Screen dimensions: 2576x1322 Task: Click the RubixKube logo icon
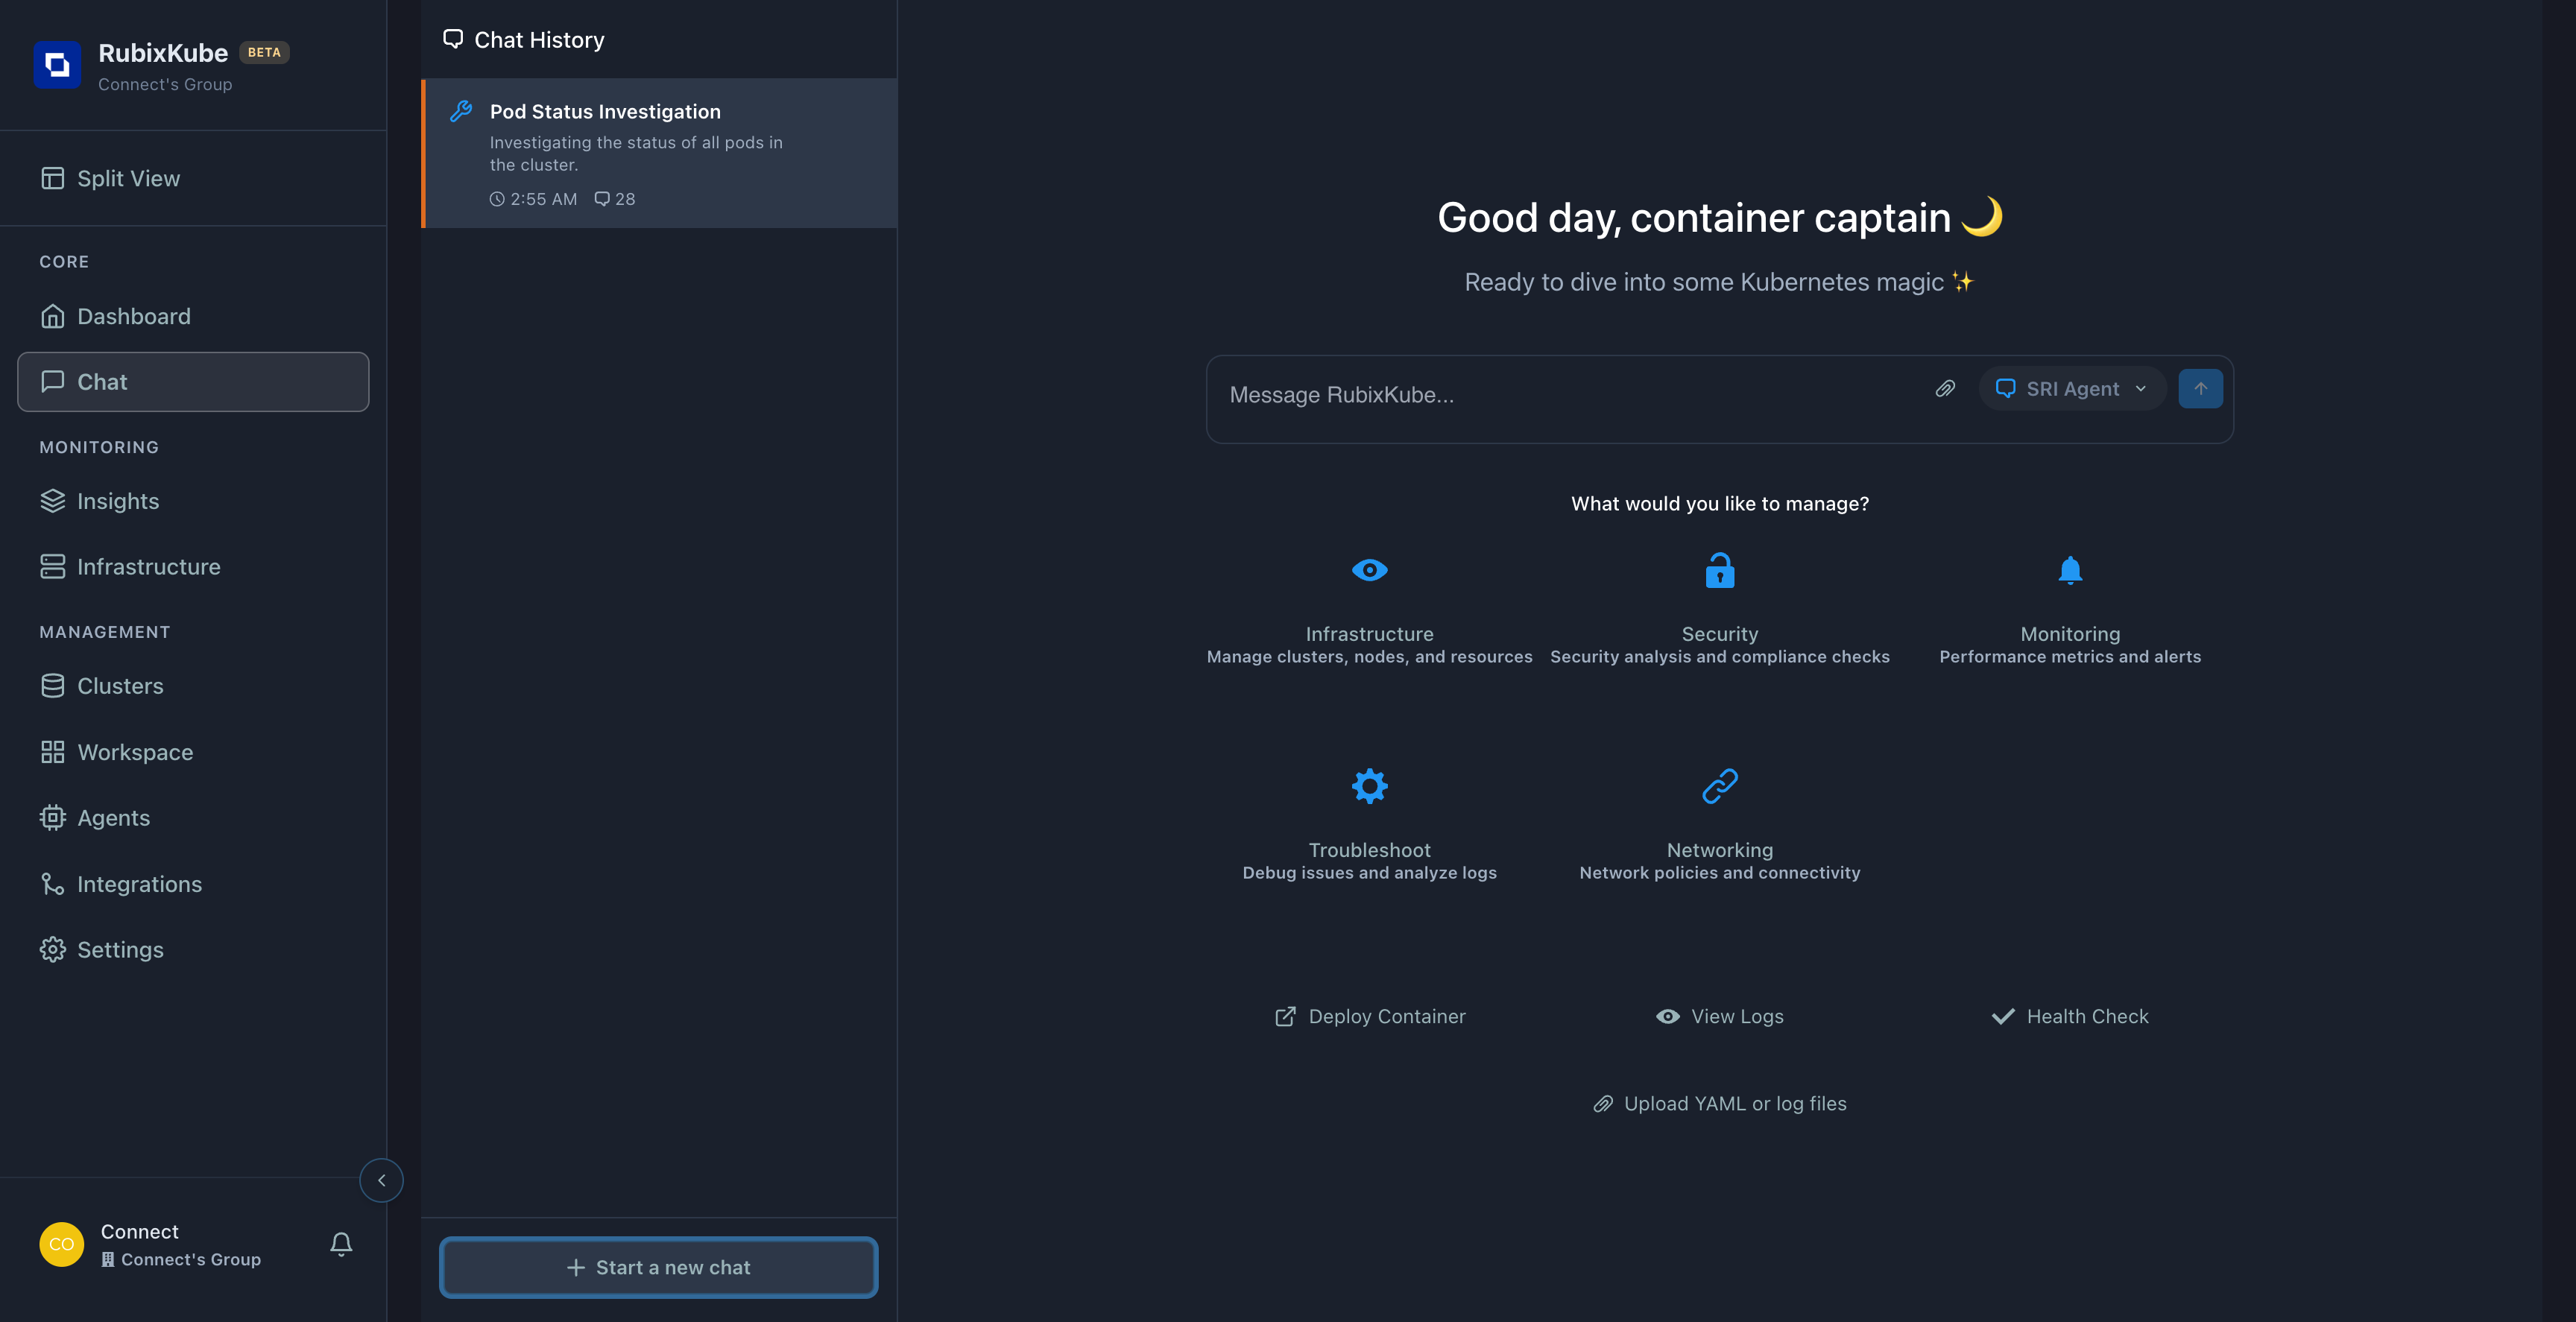click(x=57, y=65)
